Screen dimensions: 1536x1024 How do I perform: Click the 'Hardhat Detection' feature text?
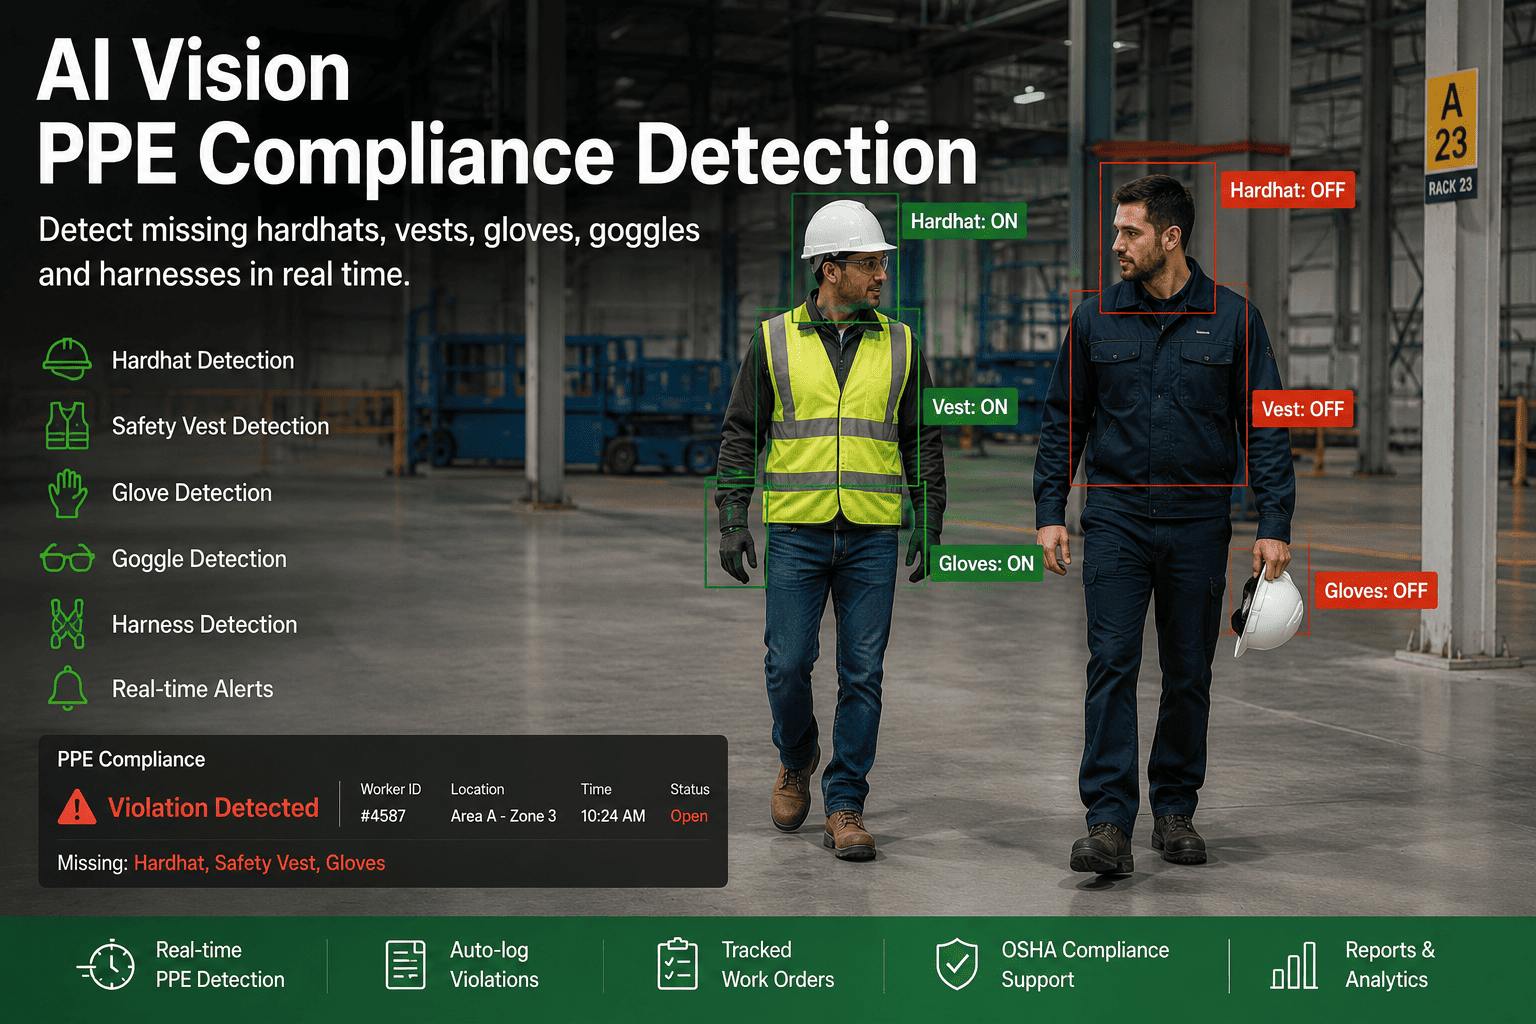coord(203,360)
